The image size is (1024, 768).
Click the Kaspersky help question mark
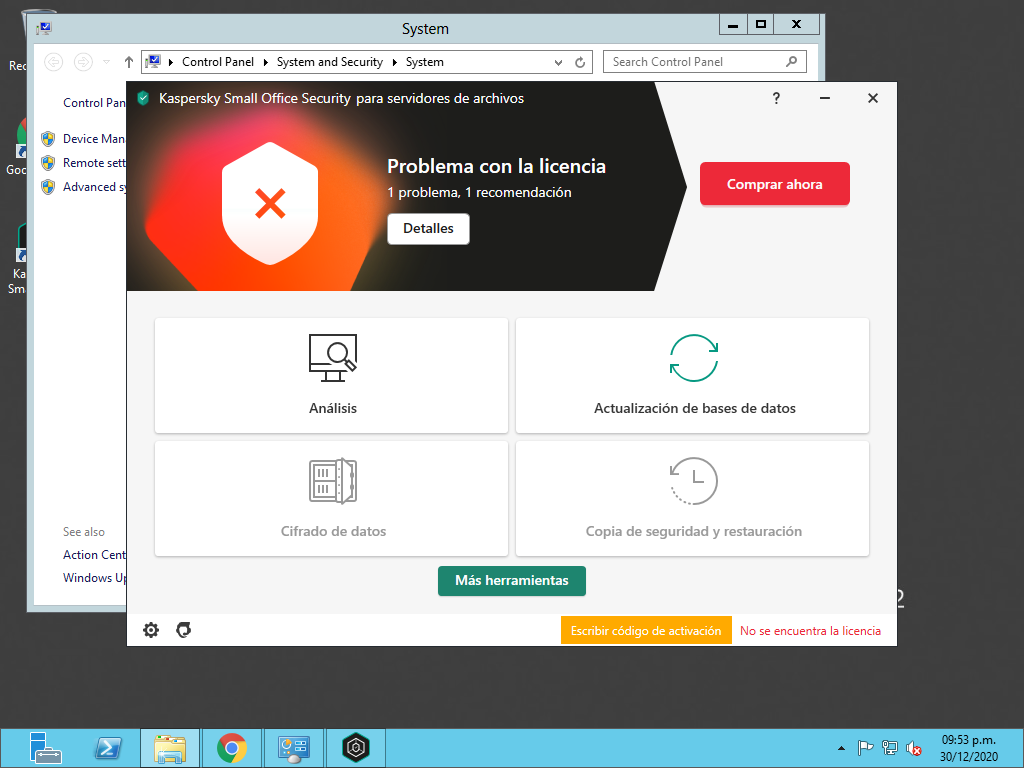click(x=776, y=98)
